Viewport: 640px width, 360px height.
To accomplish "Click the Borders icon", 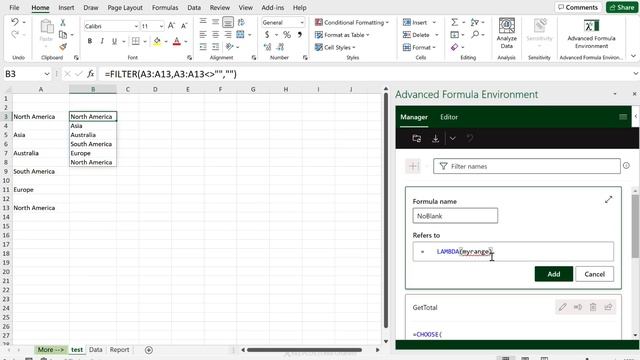I will pyautogui.click(x=136, y=41).
